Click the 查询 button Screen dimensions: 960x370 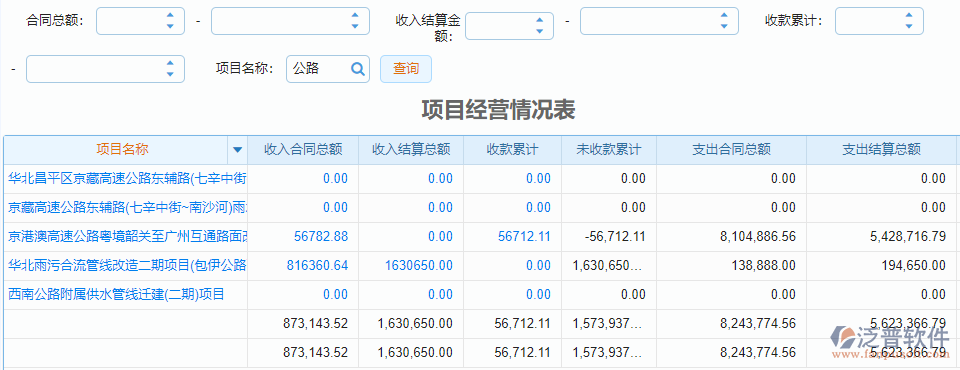pos(406,69)
